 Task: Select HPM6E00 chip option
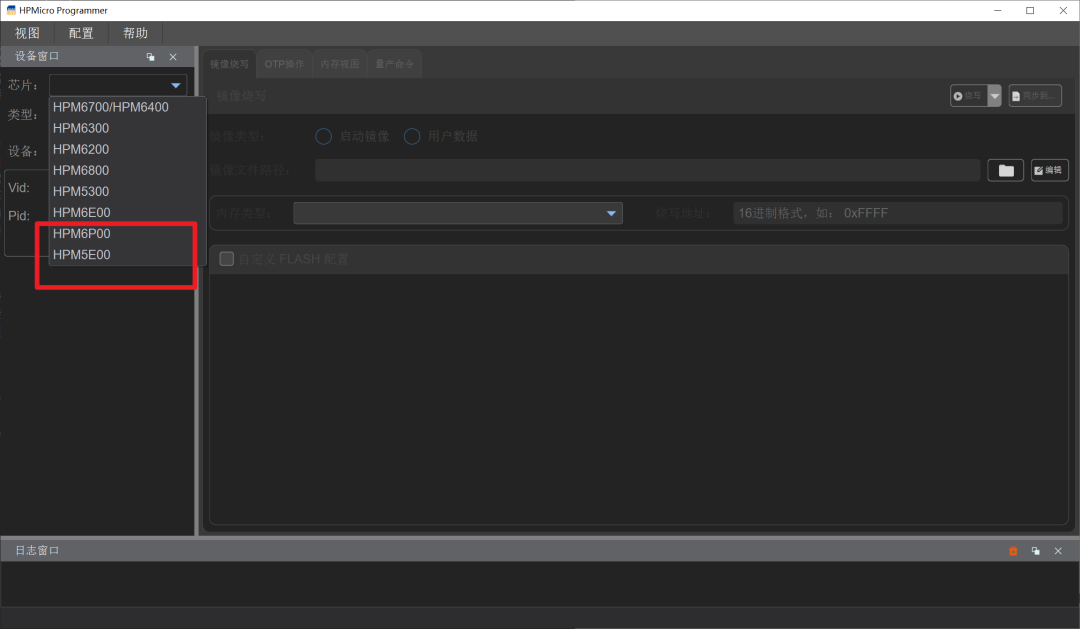[x=127, y=212]
